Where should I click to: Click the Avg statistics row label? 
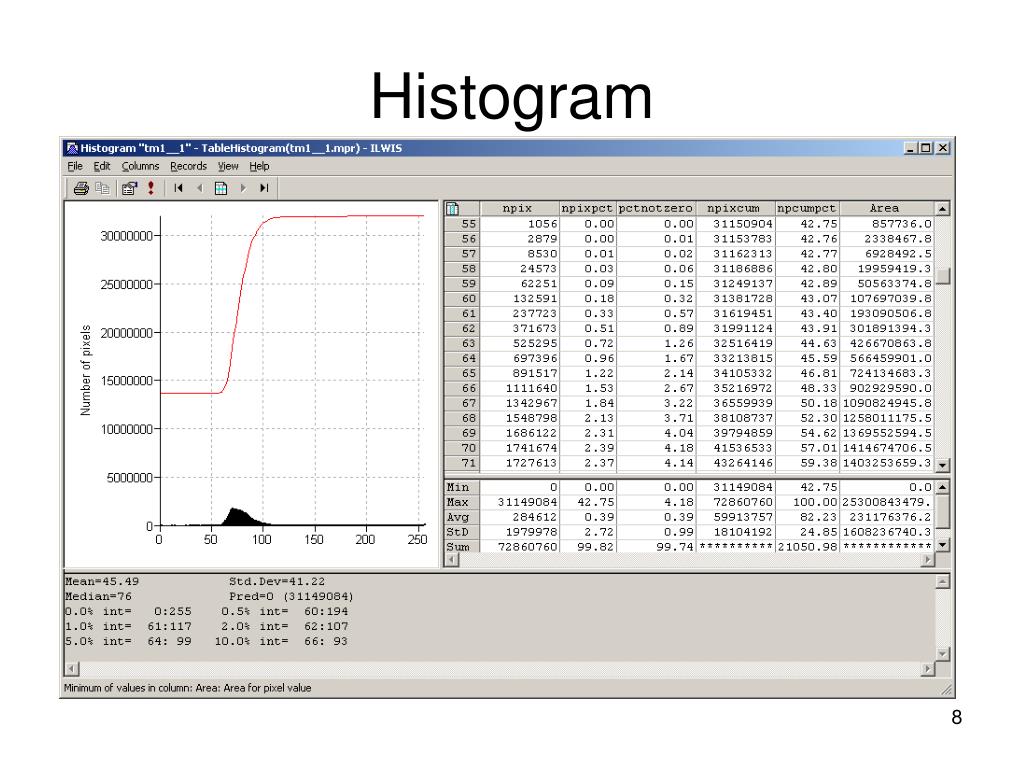point(462,517)
